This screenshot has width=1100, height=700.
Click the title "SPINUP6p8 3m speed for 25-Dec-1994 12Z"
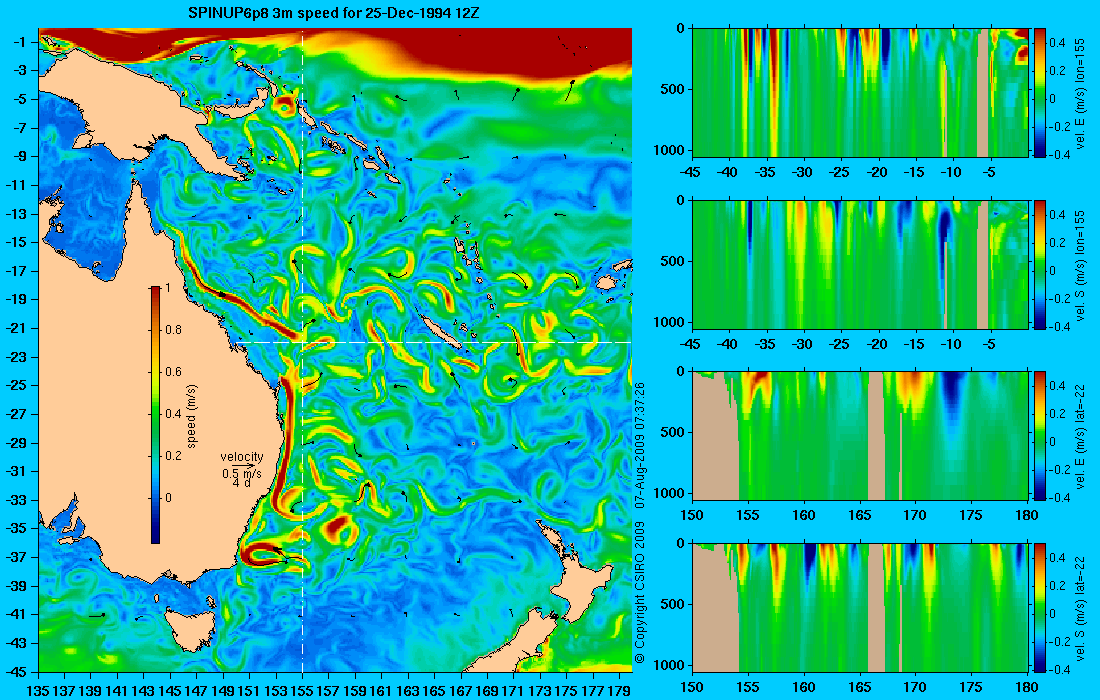click(334, 13)
